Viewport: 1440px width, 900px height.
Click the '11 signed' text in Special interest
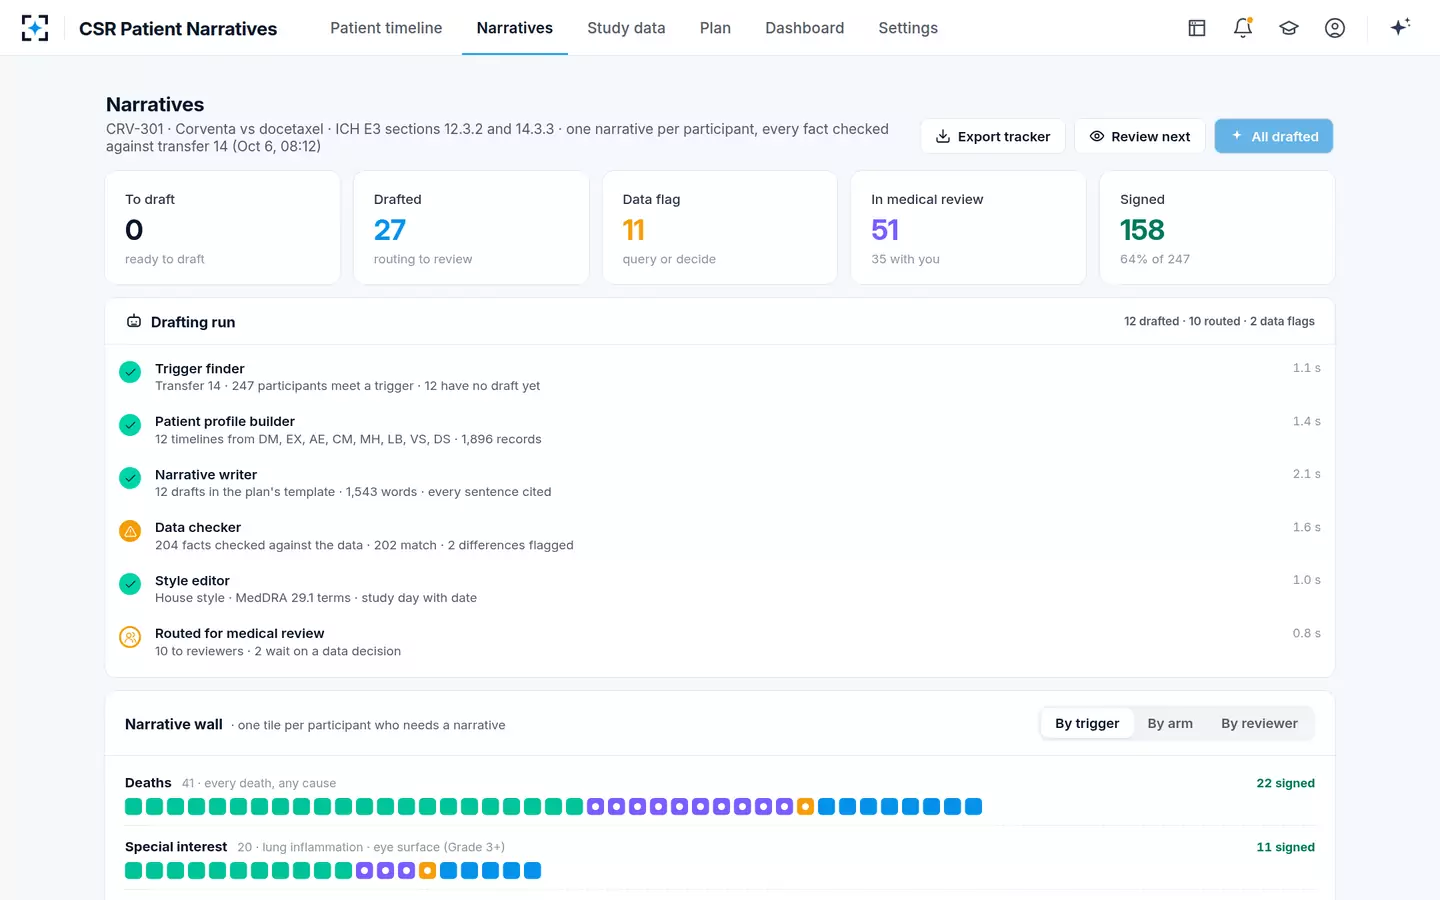tap(1285, 847)
